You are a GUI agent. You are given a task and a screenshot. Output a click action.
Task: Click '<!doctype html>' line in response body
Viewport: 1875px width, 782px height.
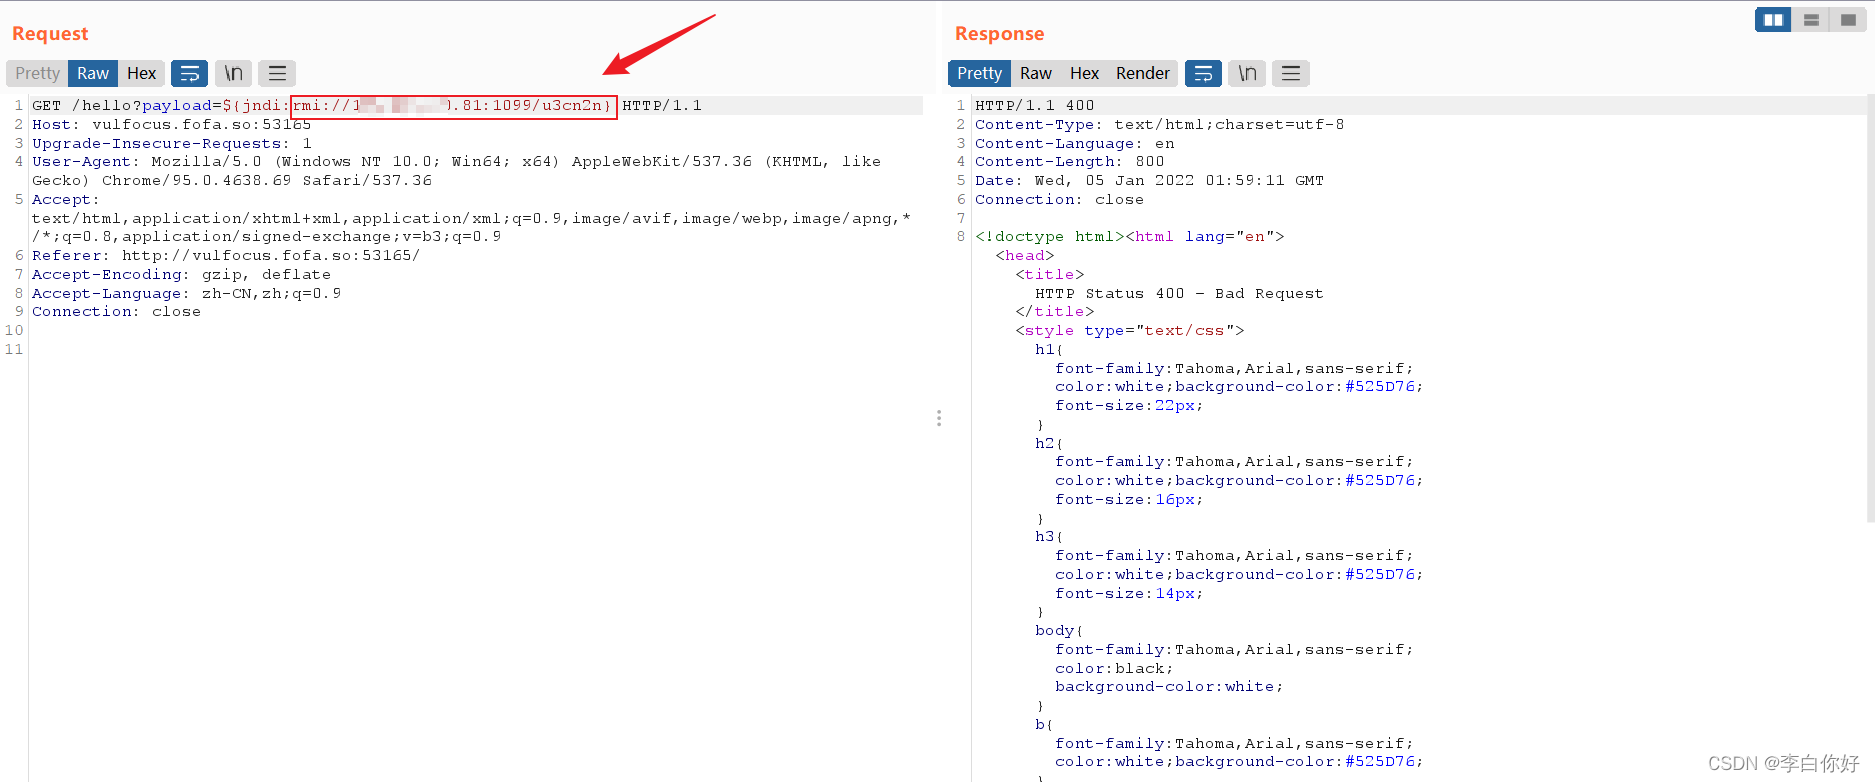pos(1130,236)
